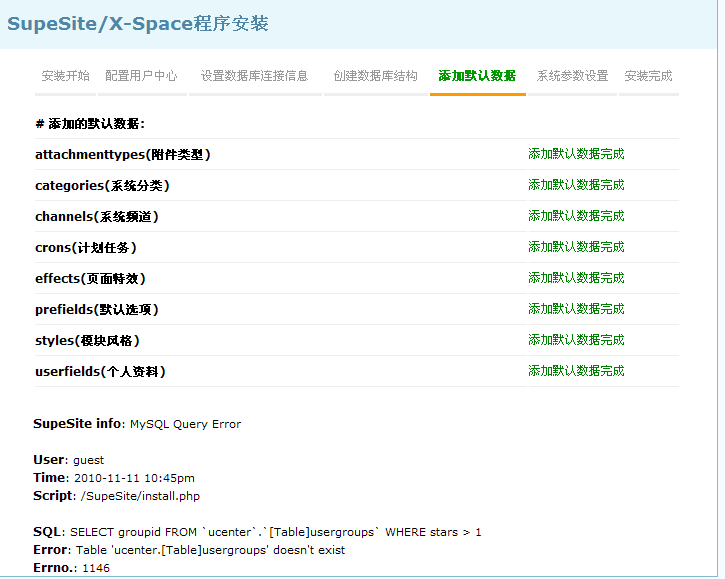The height and width of the screenshot is (579, 725).
Task: Select the styles(模块风格) row label
Action: click(87, 340)
